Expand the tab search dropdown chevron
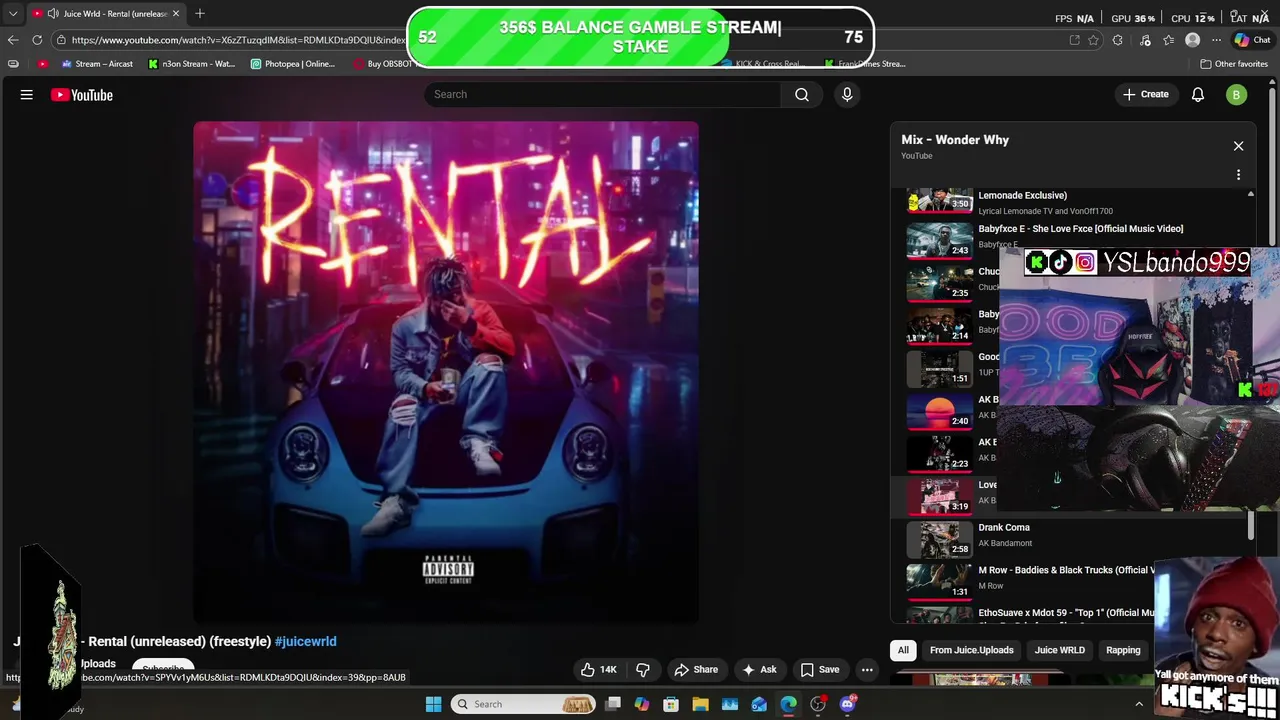The width and height of the screenshot is (1280, 720). tap(12, 14)
